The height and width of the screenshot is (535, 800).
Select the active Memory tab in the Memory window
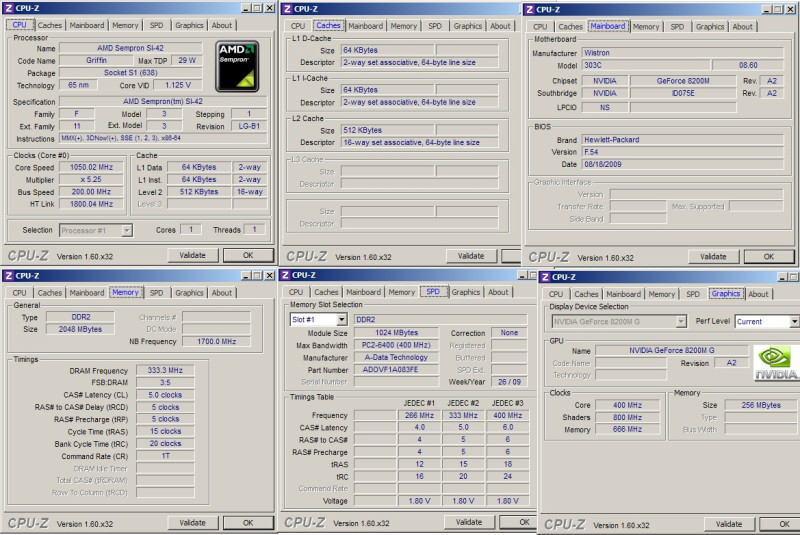pyautogui.click(x=126, y=293)
